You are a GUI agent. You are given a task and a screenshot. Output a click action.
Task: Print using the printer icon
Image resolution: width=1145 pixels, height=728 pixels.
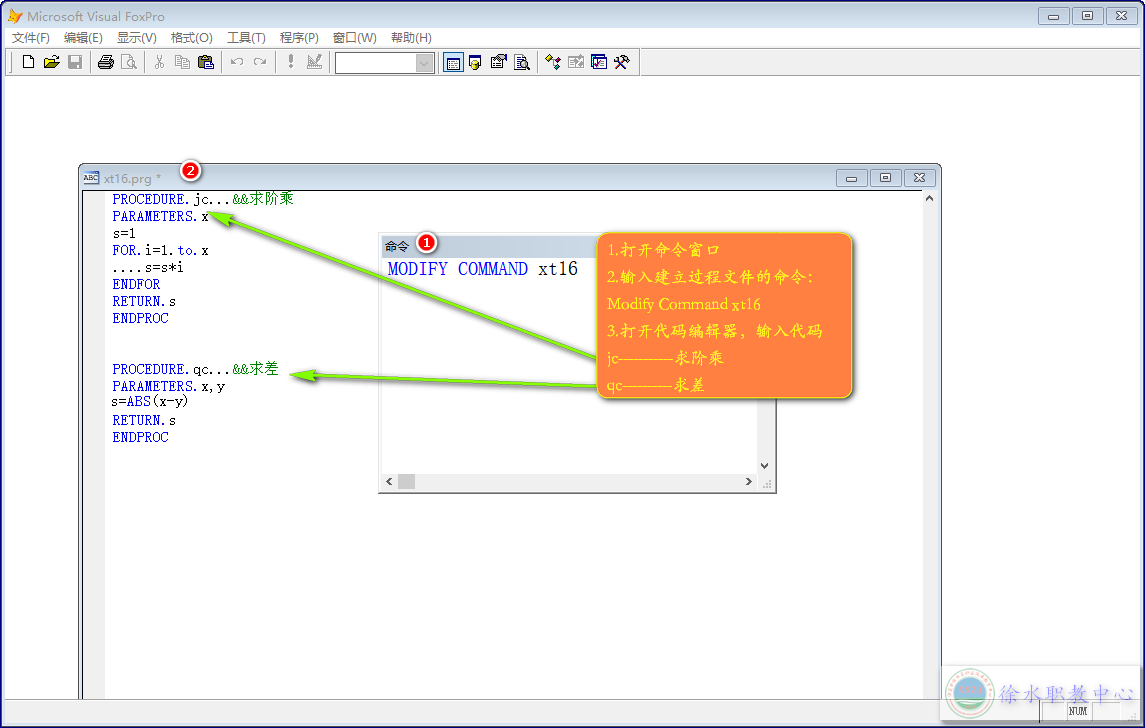point(106,62)
